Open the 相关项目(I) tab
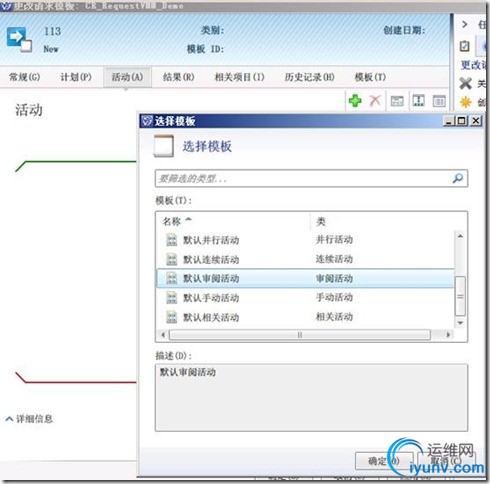490x484 pixels. (x=239, y=77)
